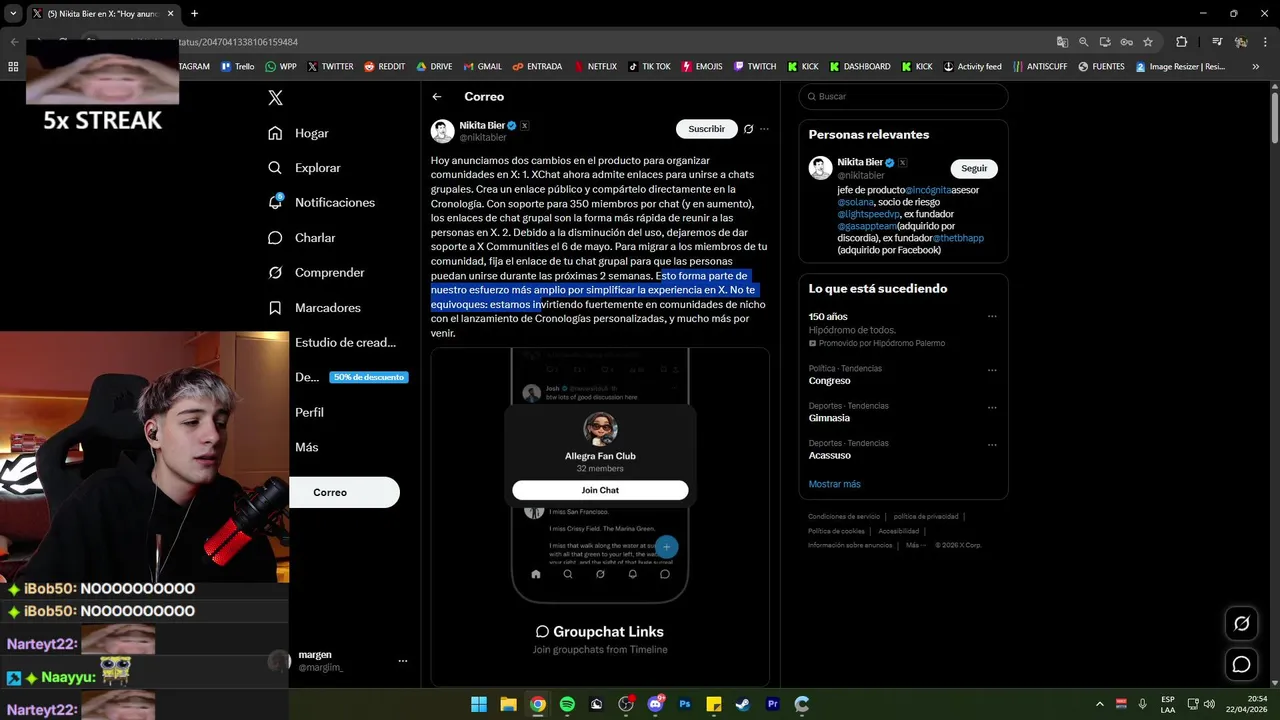Open the @lightspeedvp mention link
Screen dimensions: 1280x720
point(867,214)
